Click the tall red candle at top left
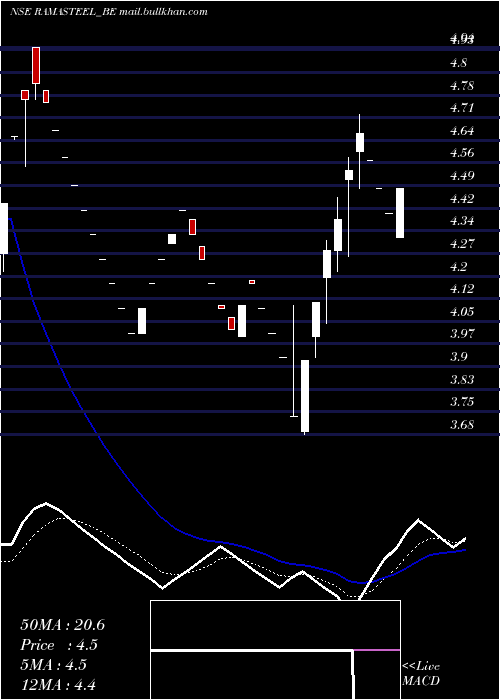This screenshot has height=700, width=500. (36, 65)
